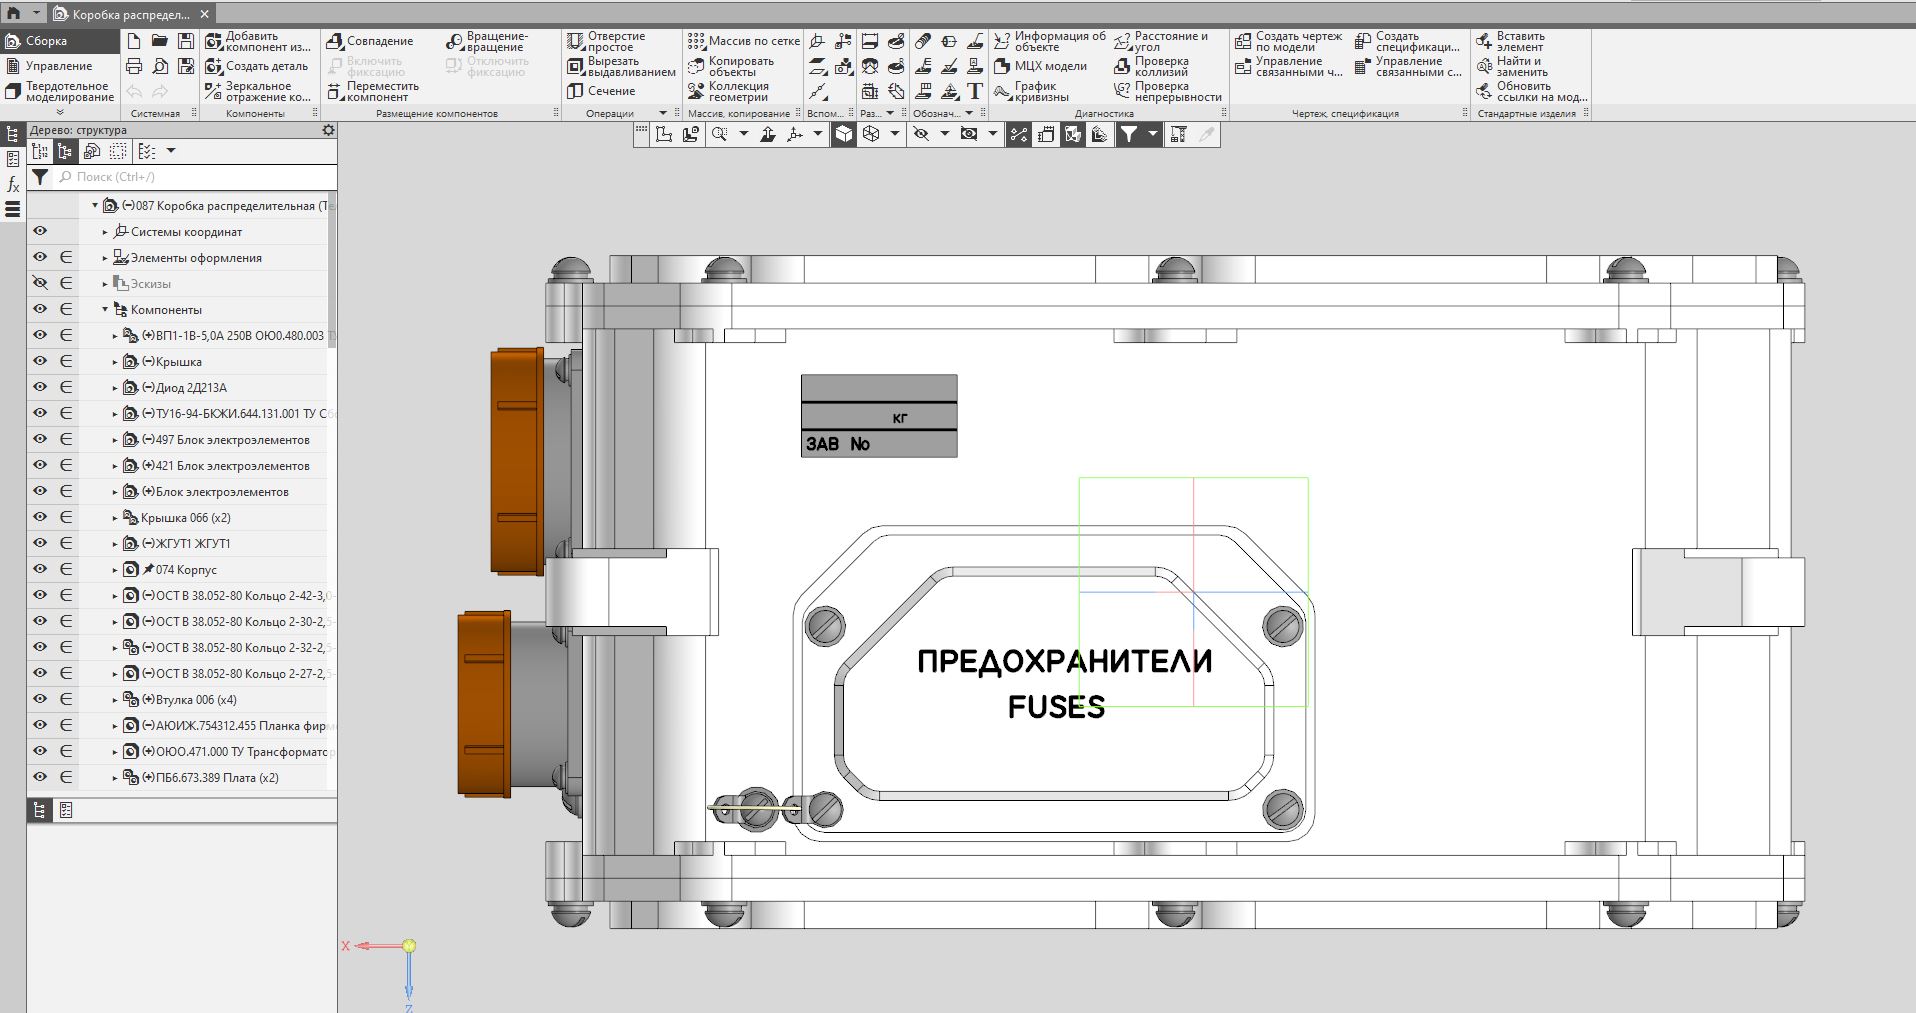Select the Коробка распределительная document tab

click(x=130, y=15)
